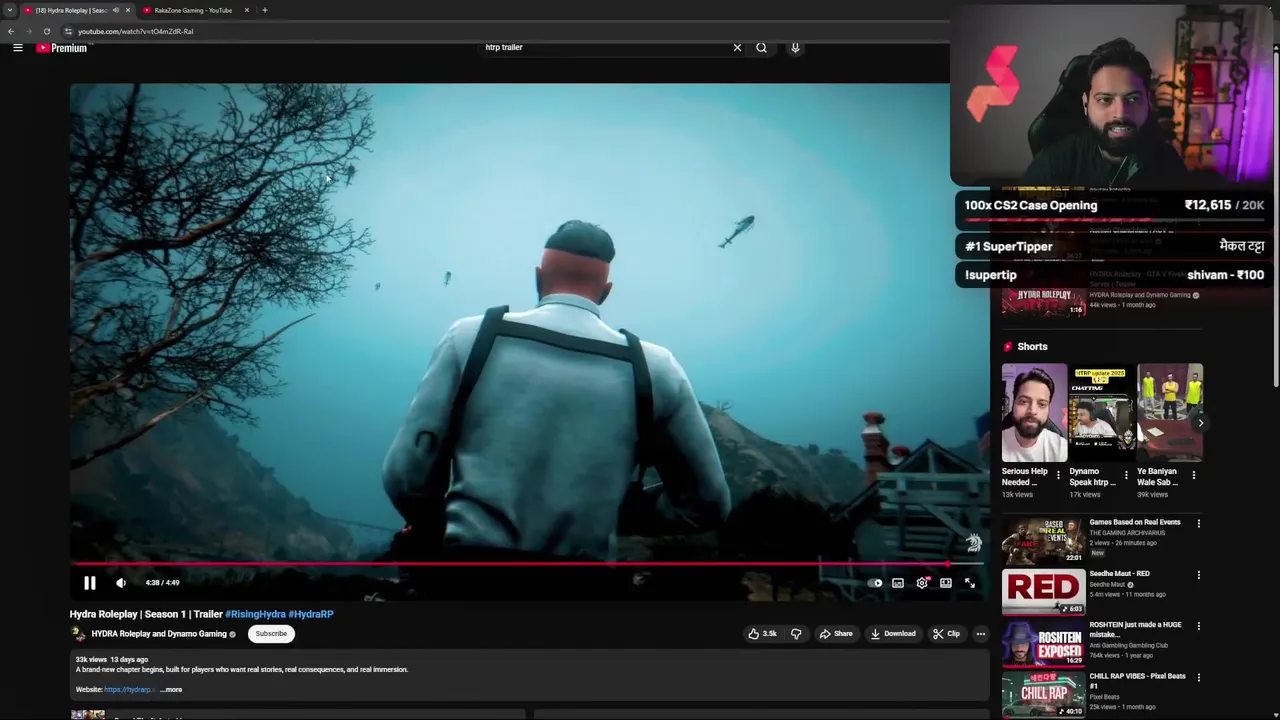This screenshot has height=720, width=1280.
Task: Open the YouTube guide hamburger menu
Action: [x=17, y=47]
